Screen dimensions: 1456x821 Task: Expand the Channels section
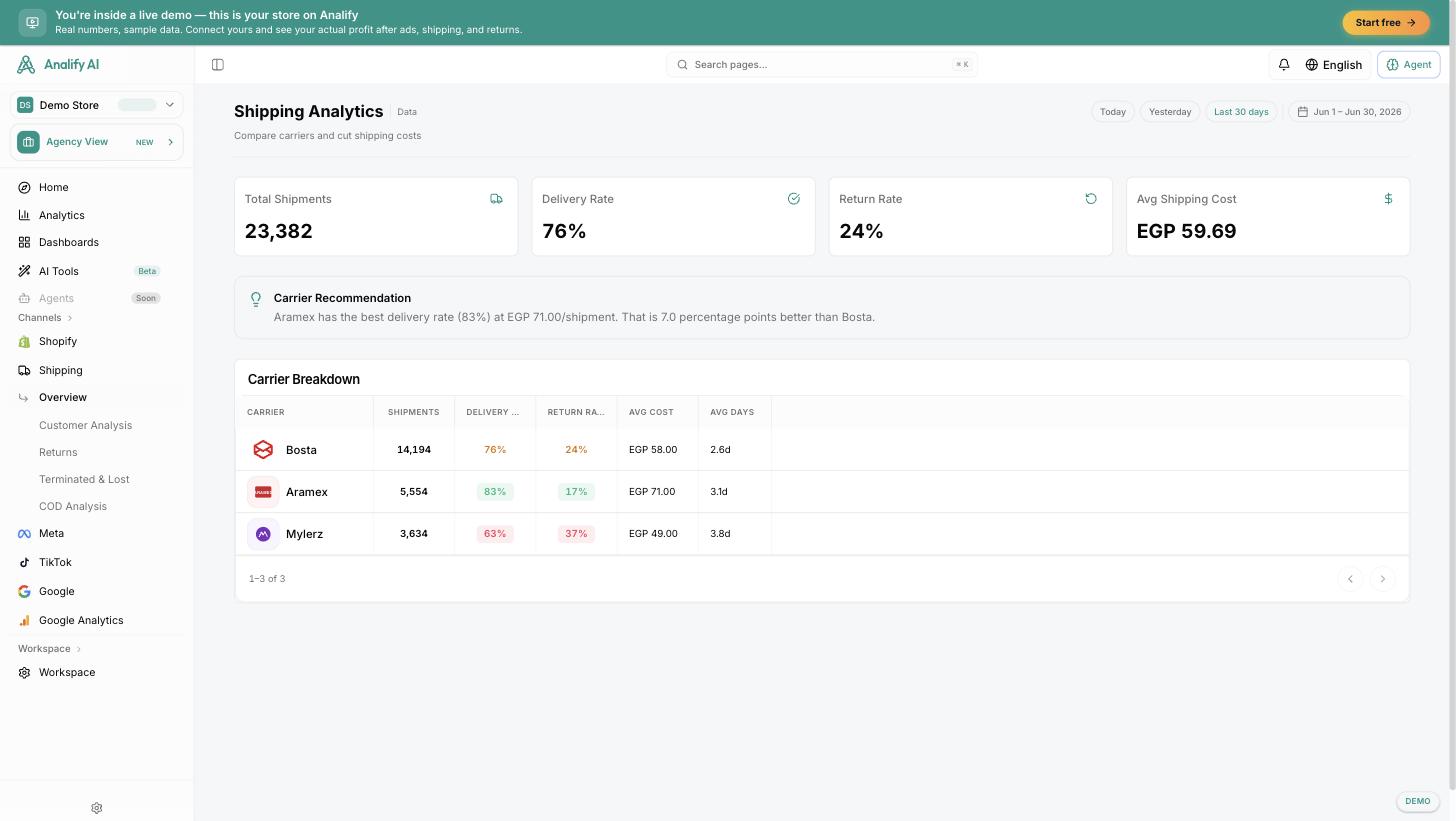click(45, 318)
